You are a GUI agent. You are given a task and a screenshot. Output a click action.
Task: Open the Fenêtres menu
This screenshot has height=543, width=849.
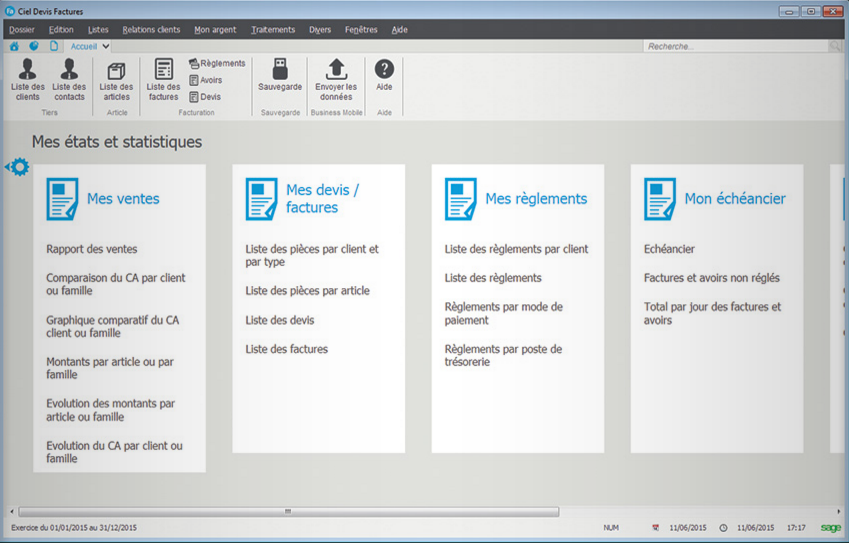tap(361, 30)
